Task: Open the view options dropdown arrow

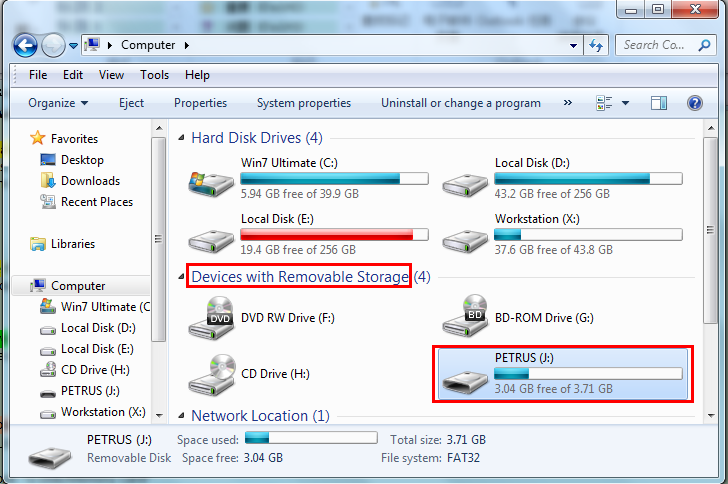Action: (625, 103)
